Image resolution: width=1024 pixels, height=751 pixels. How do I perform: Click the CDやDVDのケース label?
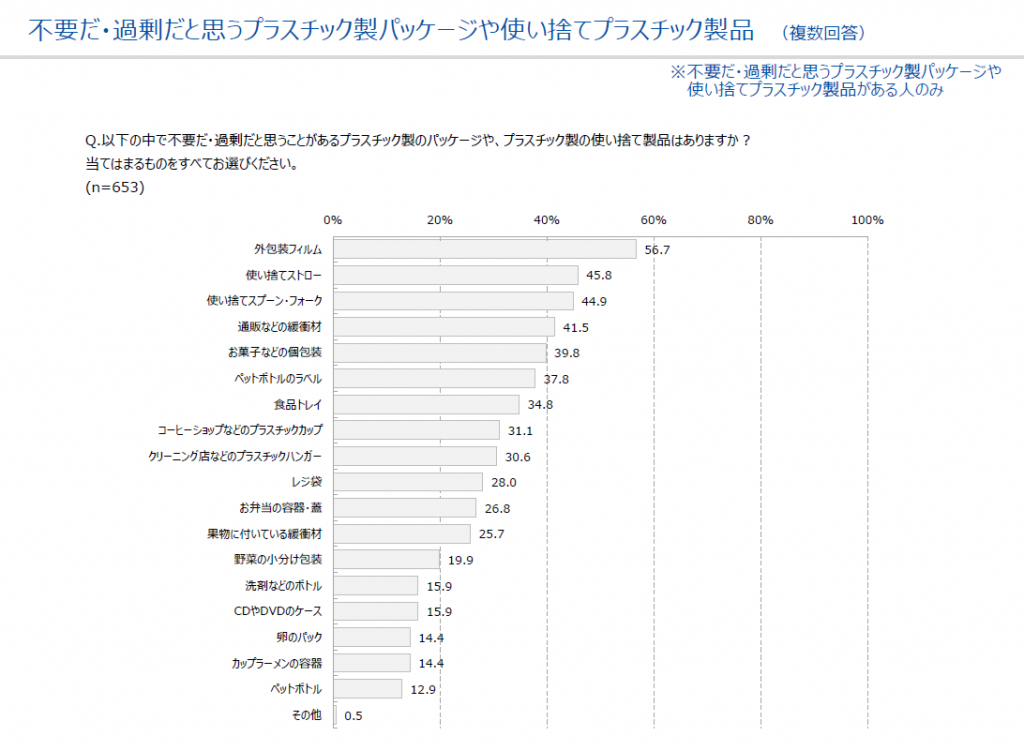click(x=284, y=611)
